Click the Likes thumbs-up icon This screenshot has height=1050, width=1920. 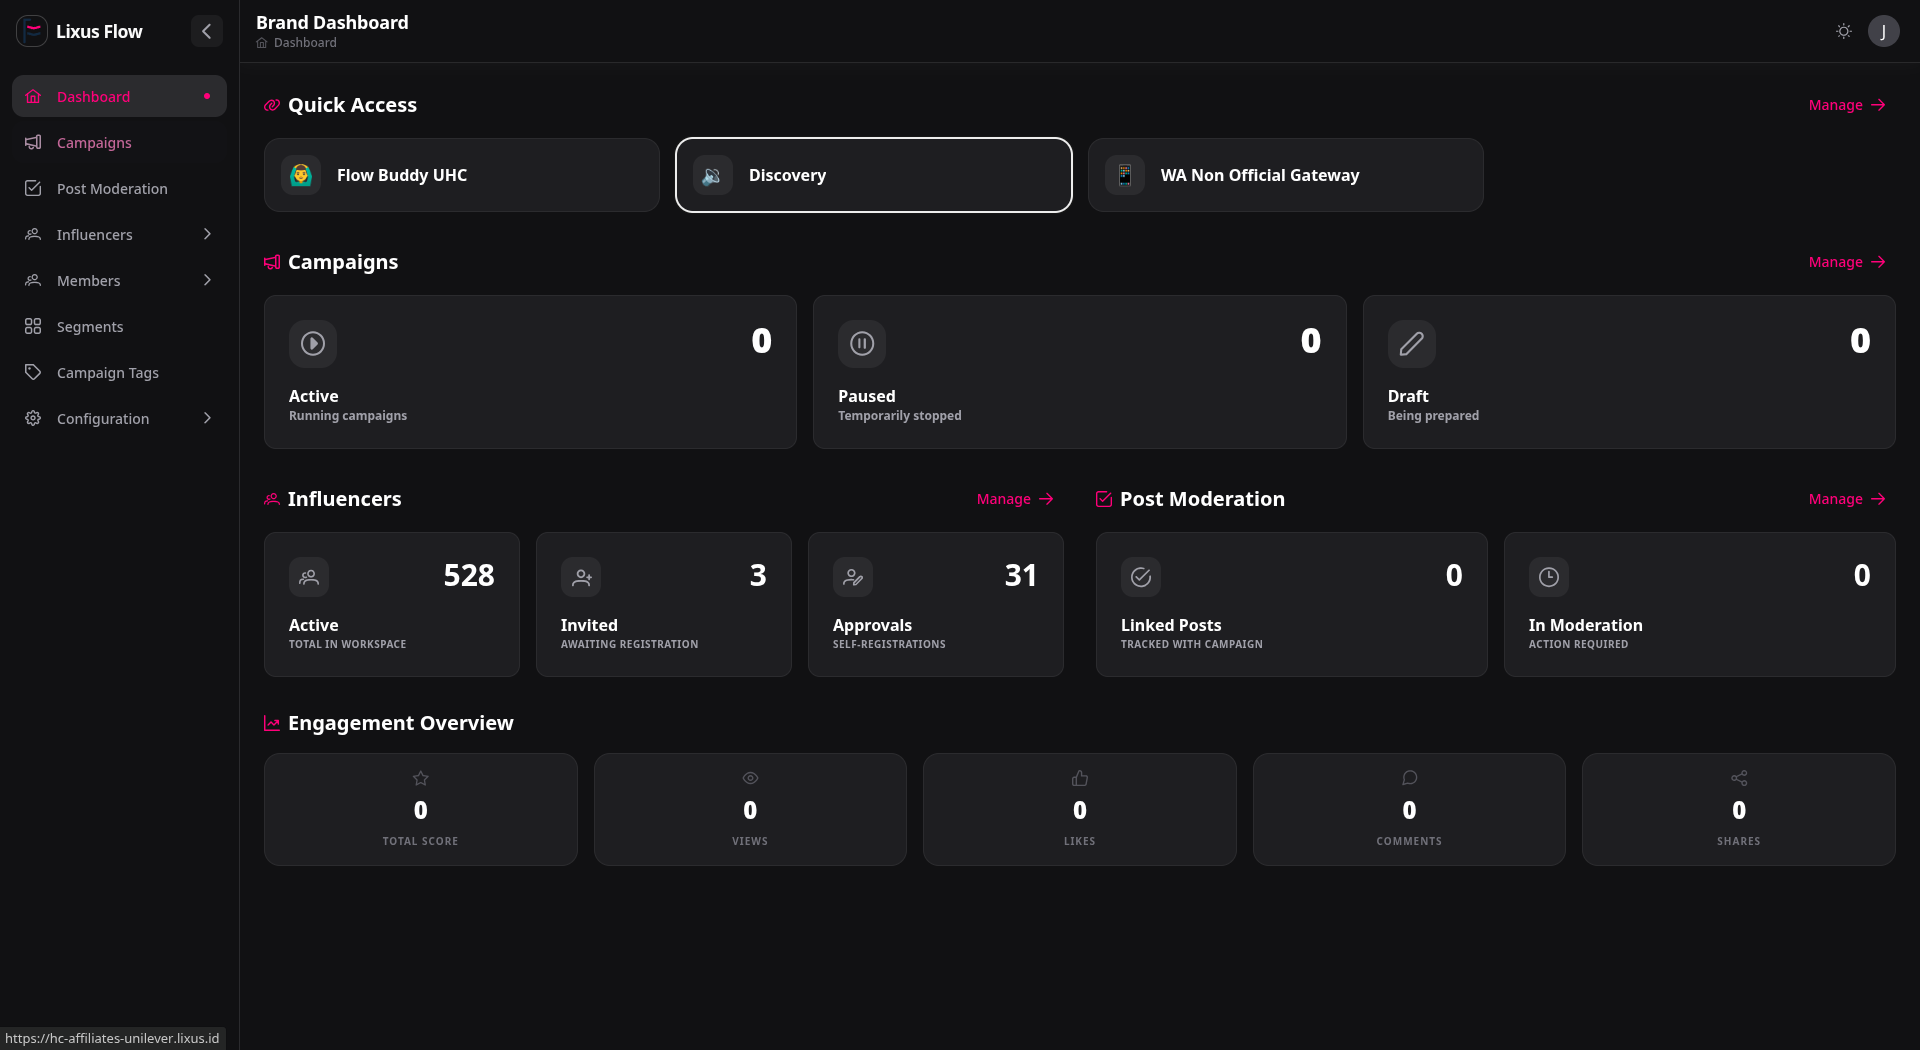point(1080,778)
